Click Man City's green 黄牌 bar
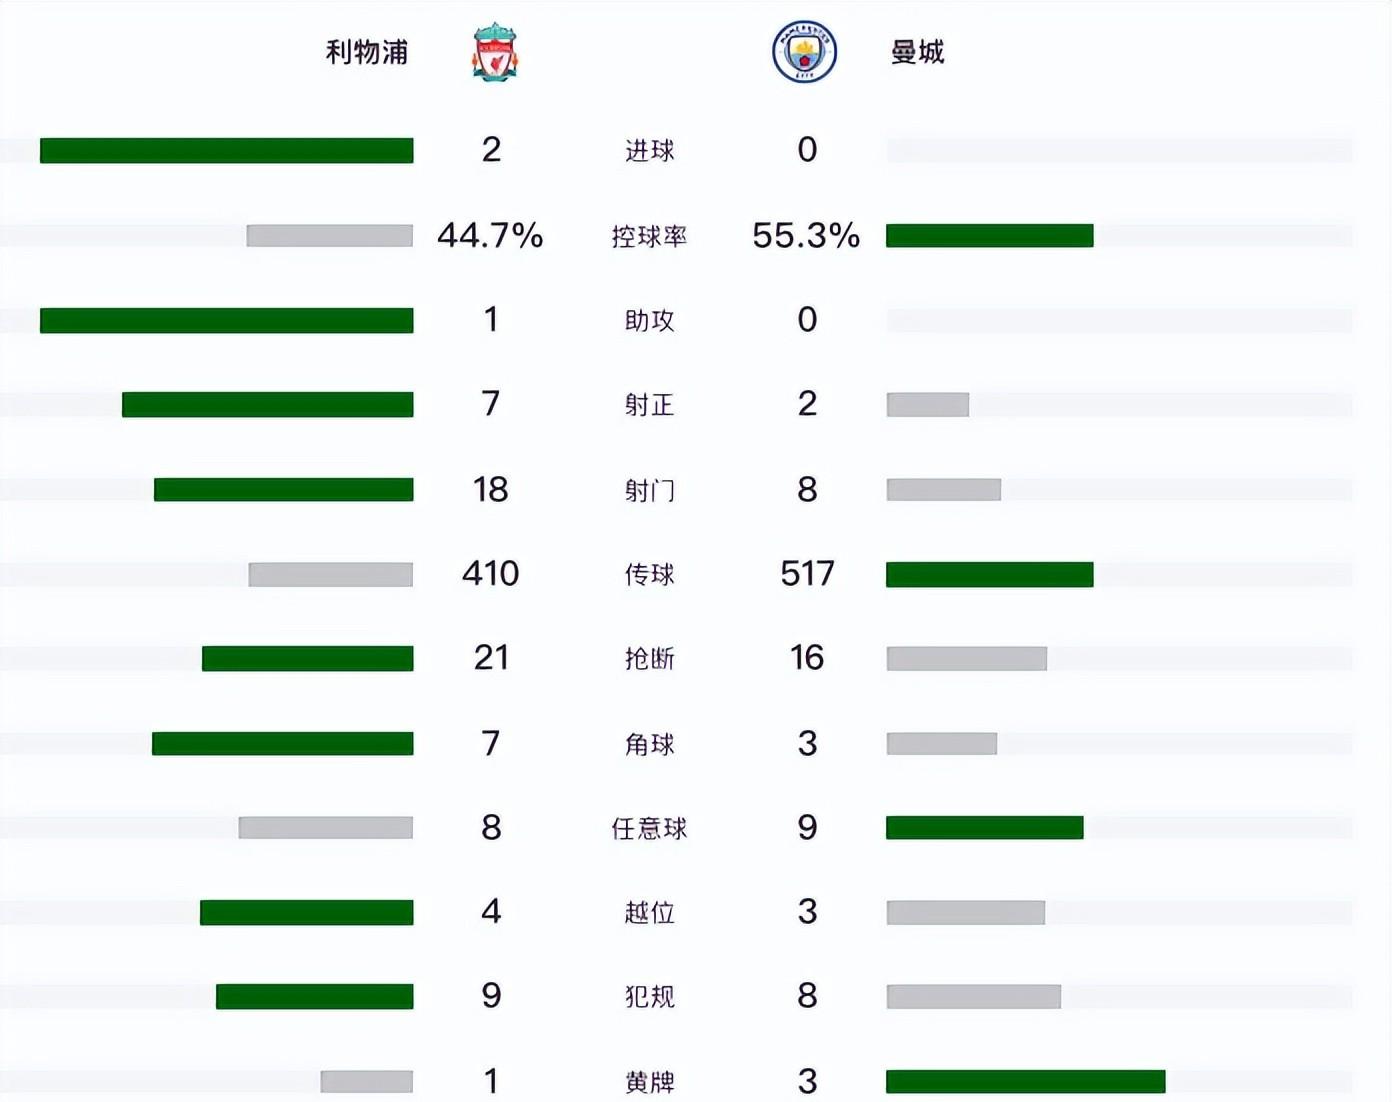This screenshot has height=1102, width=1392. [1025, 1082]
